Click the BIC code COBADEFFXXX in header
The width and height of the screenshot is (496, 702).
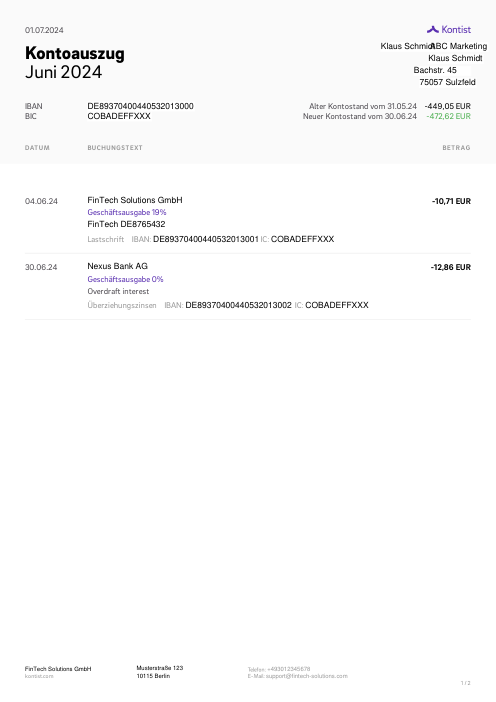[x=119, y=116]
